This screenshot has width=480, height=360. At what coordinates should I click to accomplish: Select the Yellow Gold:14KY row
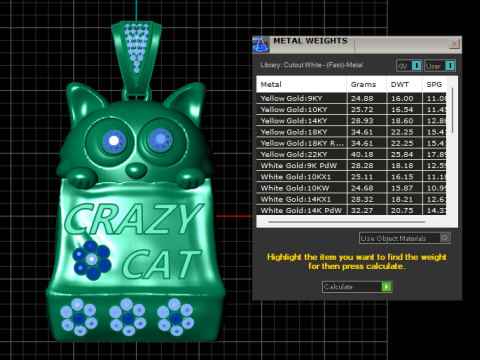(351, 121)
